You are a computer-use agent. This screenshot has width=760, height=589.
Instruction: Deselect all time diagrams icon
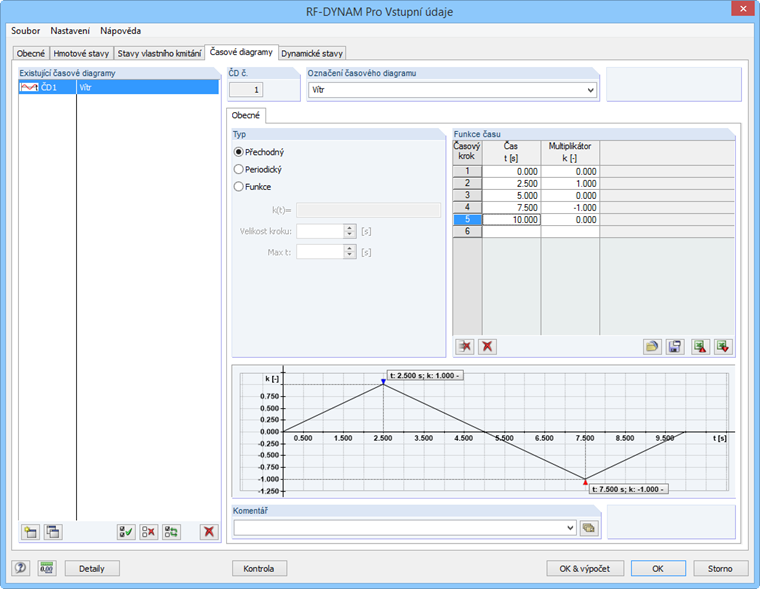click(149, 532)
